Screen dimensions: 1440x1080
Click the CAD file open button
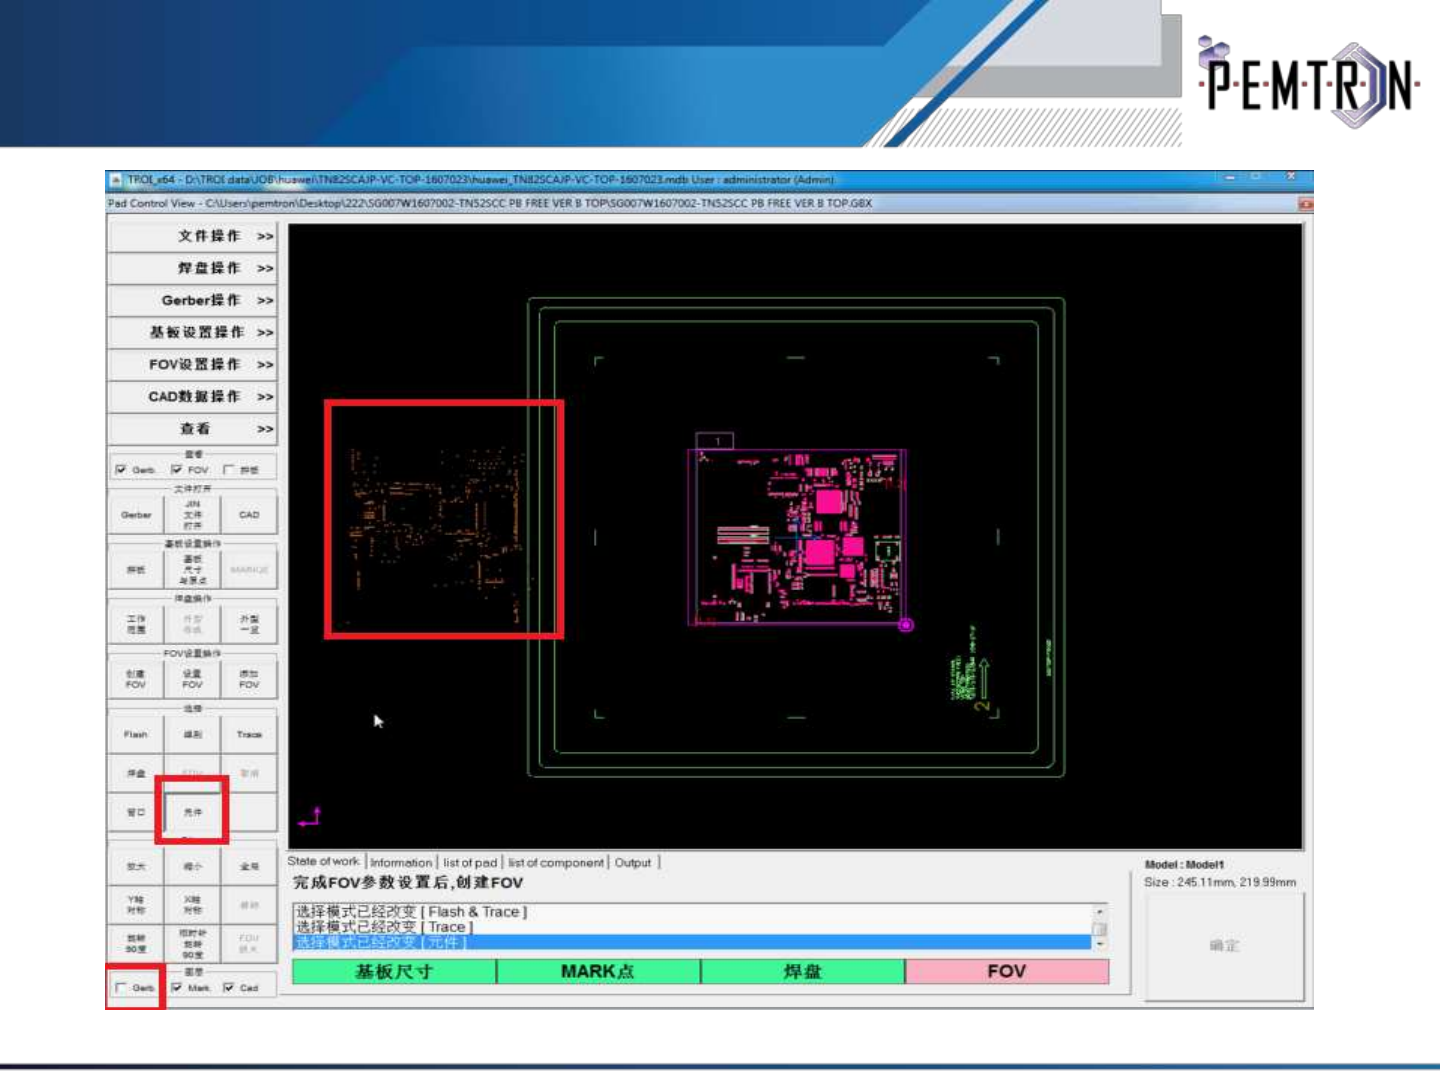249,515
